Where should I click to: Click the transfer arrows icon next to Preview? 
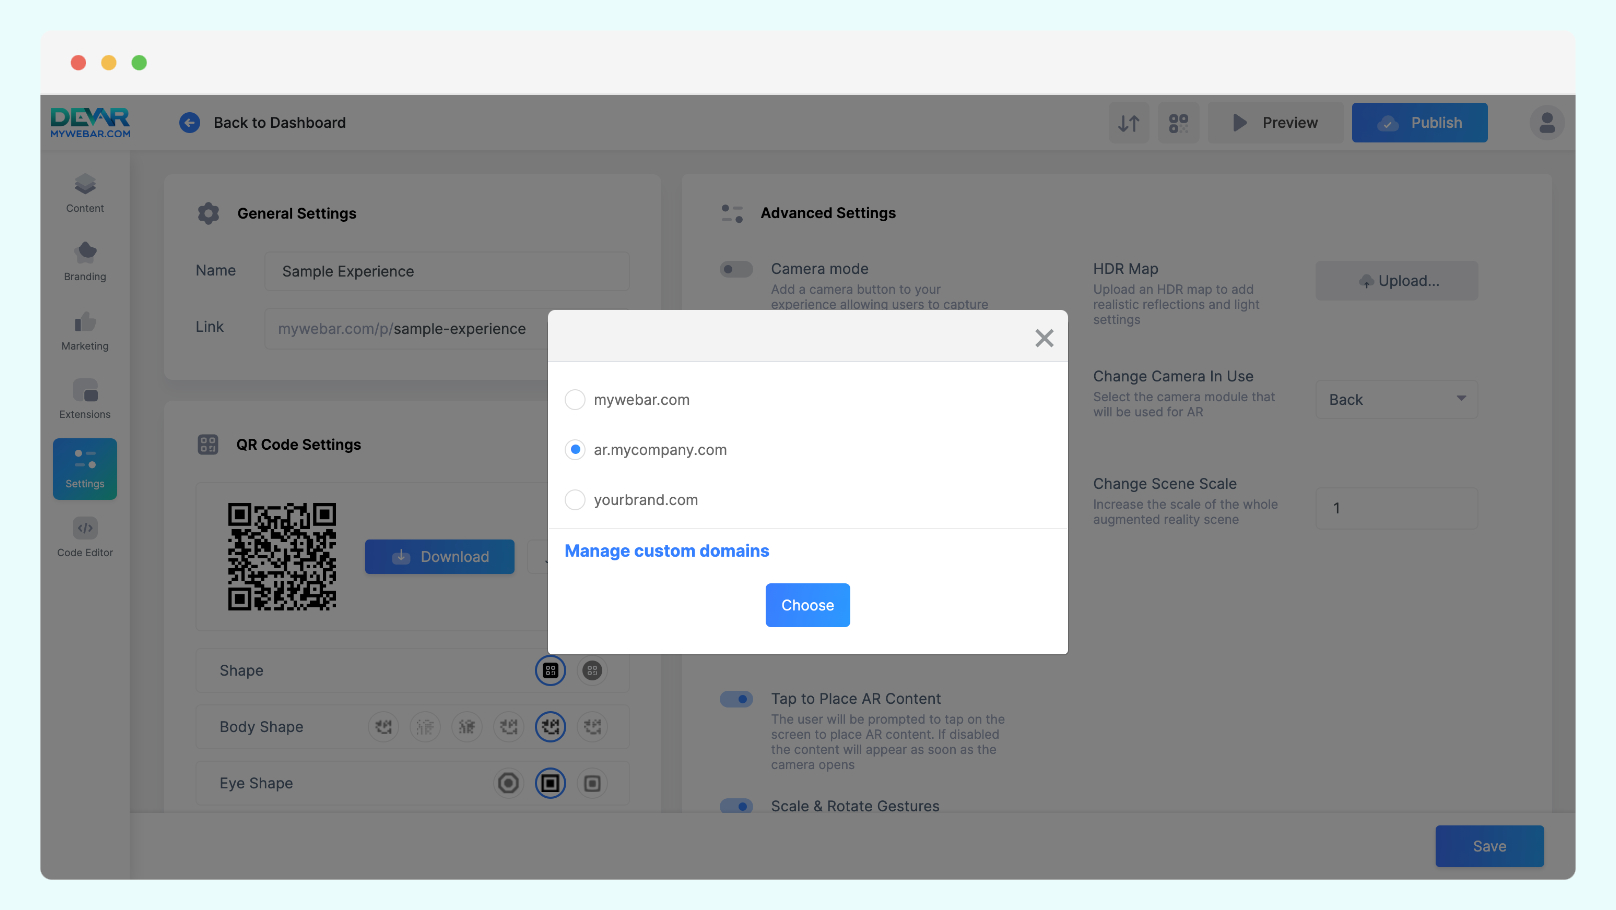tap(1129, 122)
